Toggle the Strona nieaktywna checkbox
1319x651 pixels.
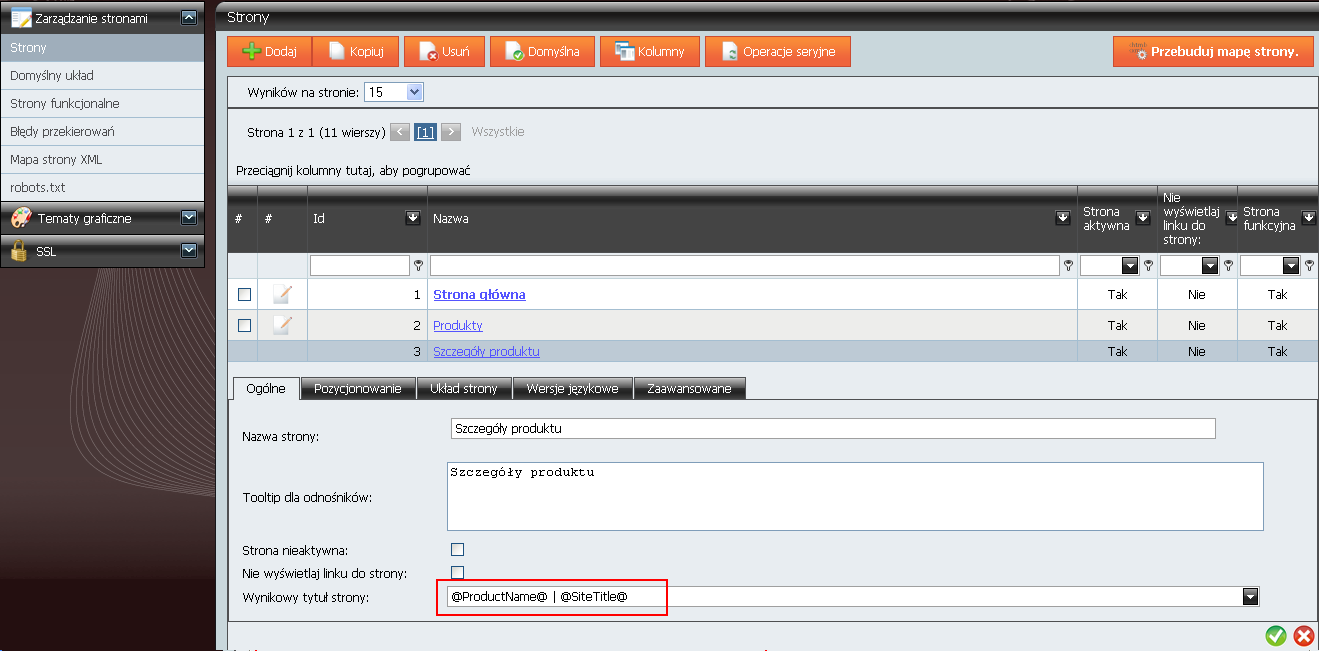point(458,549)
